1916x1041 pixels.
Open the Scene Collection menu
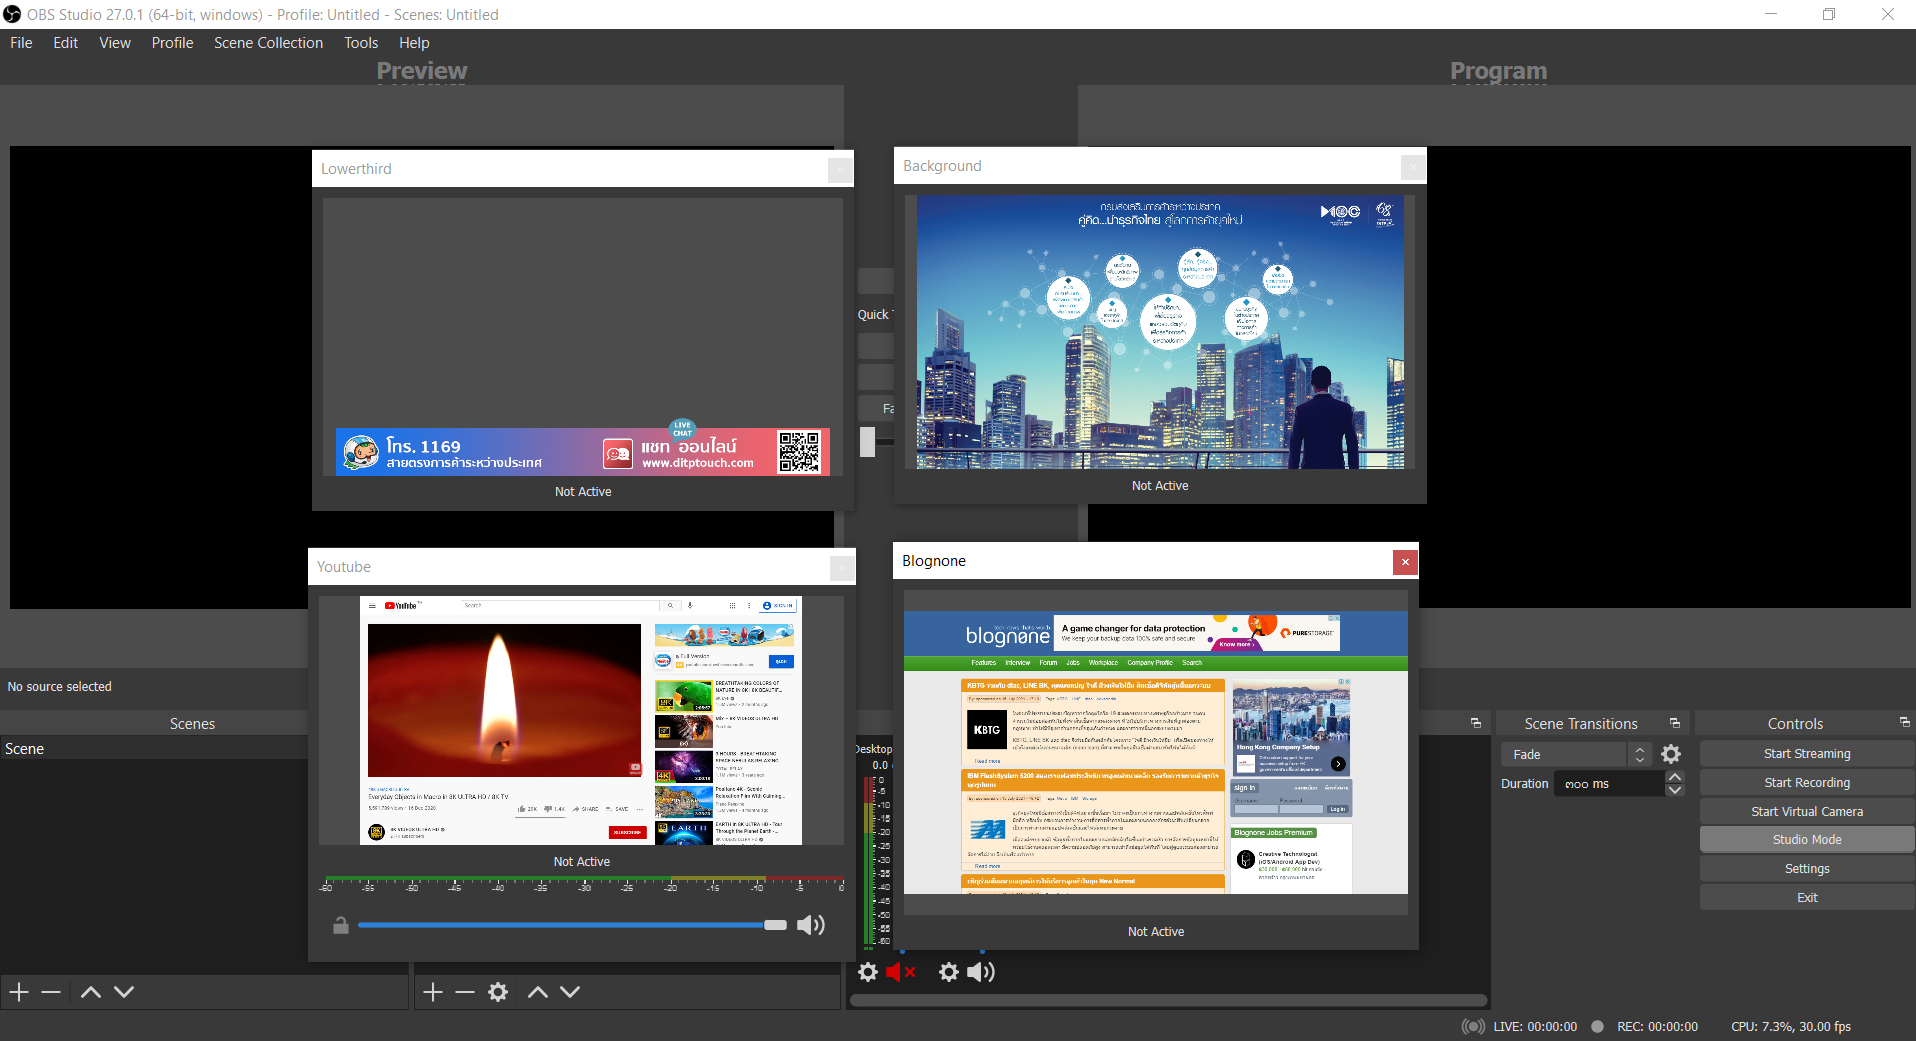point(268,42)
